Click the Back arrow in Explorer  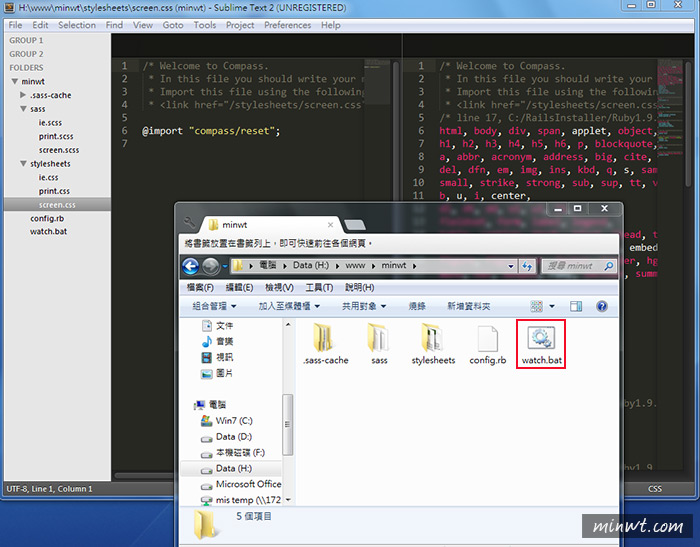point(191,266)
